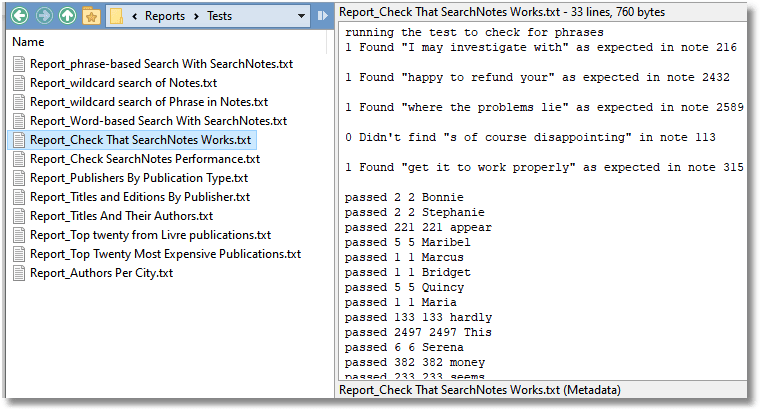Click preview line 'passed 5 5 Quincy'
This screenshot has height=412, width=761.
[x=404, y=287]
